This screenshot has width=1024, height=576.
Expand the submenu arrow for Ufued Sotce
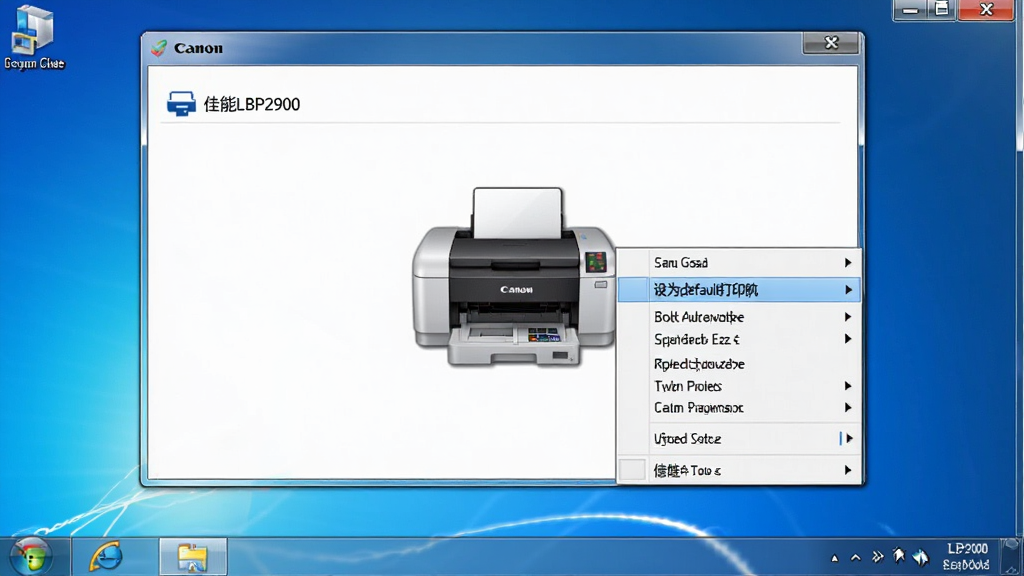point(848,439)
